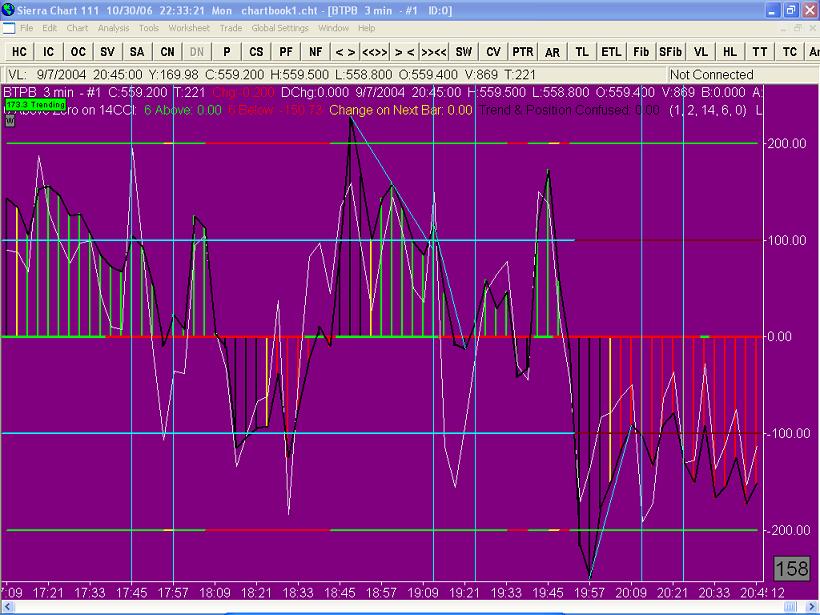The image size is (820, 615).
Task: Click the P toolbar button
Action: [x=226, y=52]
